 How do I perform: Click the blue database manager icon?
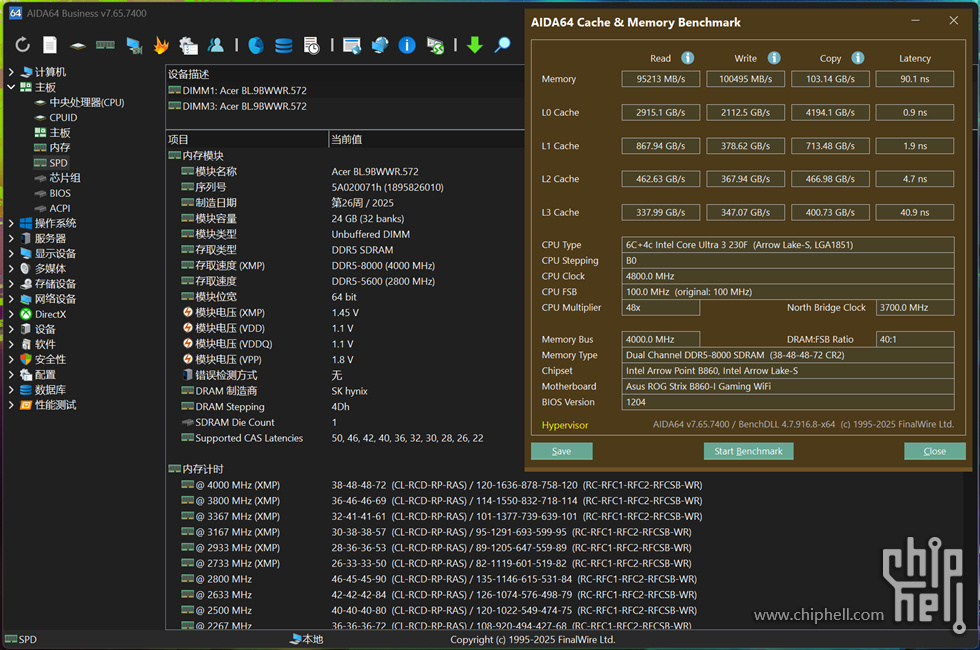coord(284,45)
